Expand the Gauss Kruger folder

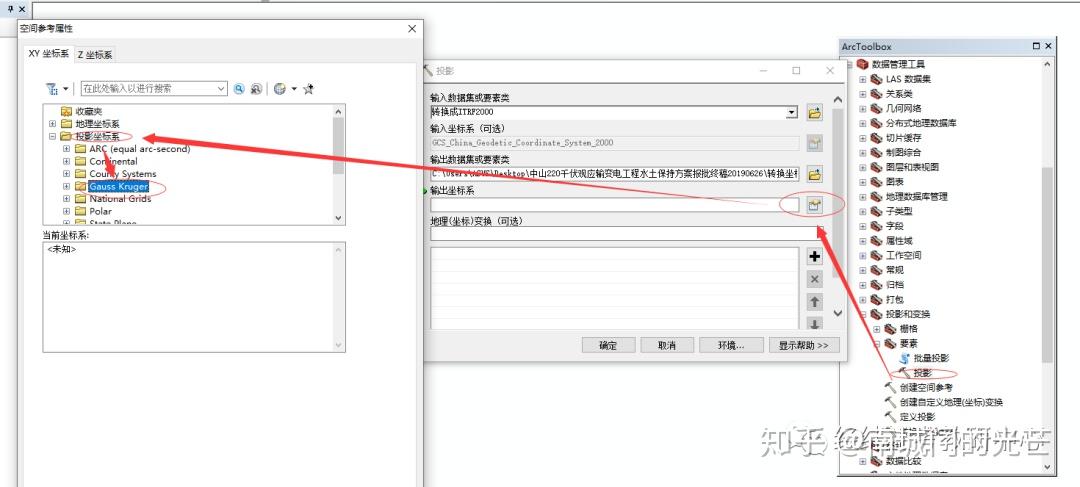point(66,186)
